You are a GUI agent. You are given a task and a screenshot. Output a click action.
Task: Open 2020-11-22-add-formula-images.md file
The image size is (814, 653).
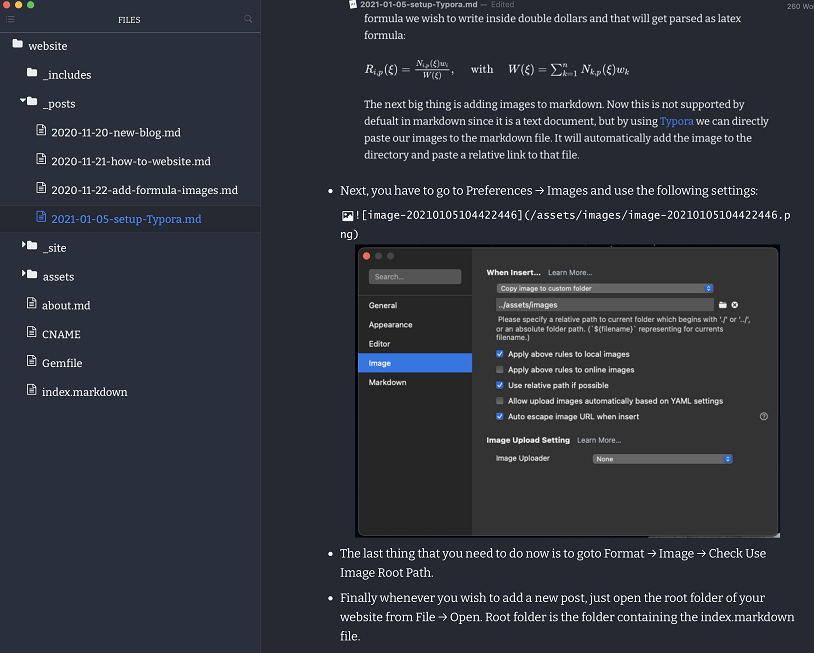(x=144, y=190)
